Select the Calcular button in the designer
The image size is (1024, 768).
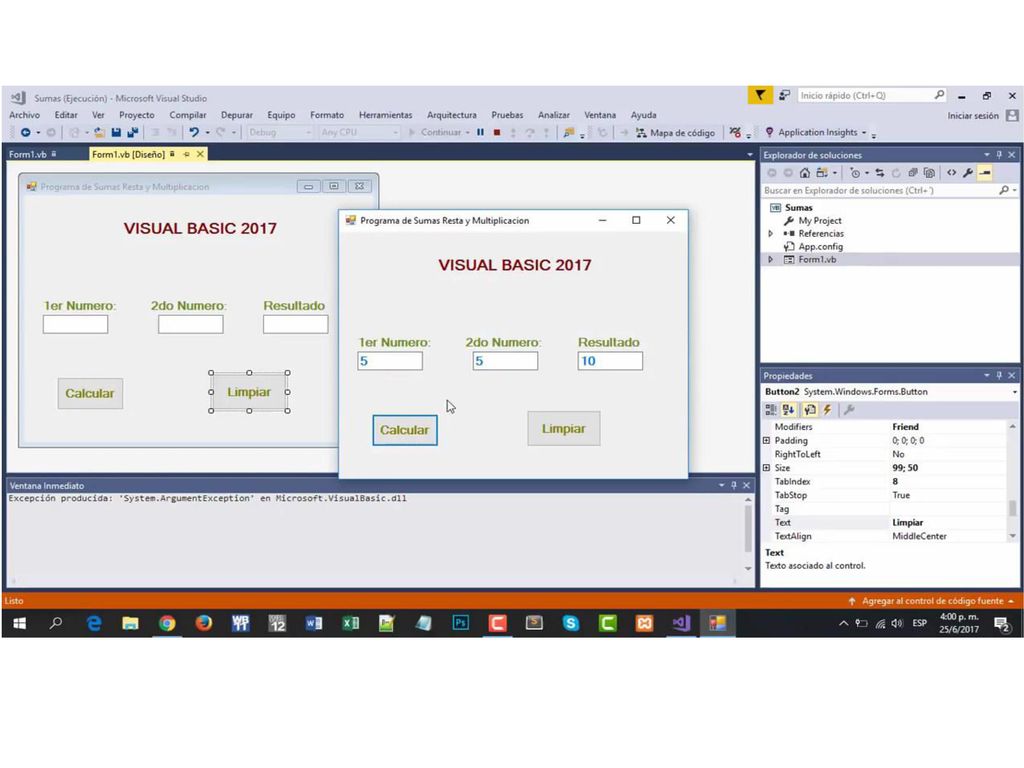point(90,393)
